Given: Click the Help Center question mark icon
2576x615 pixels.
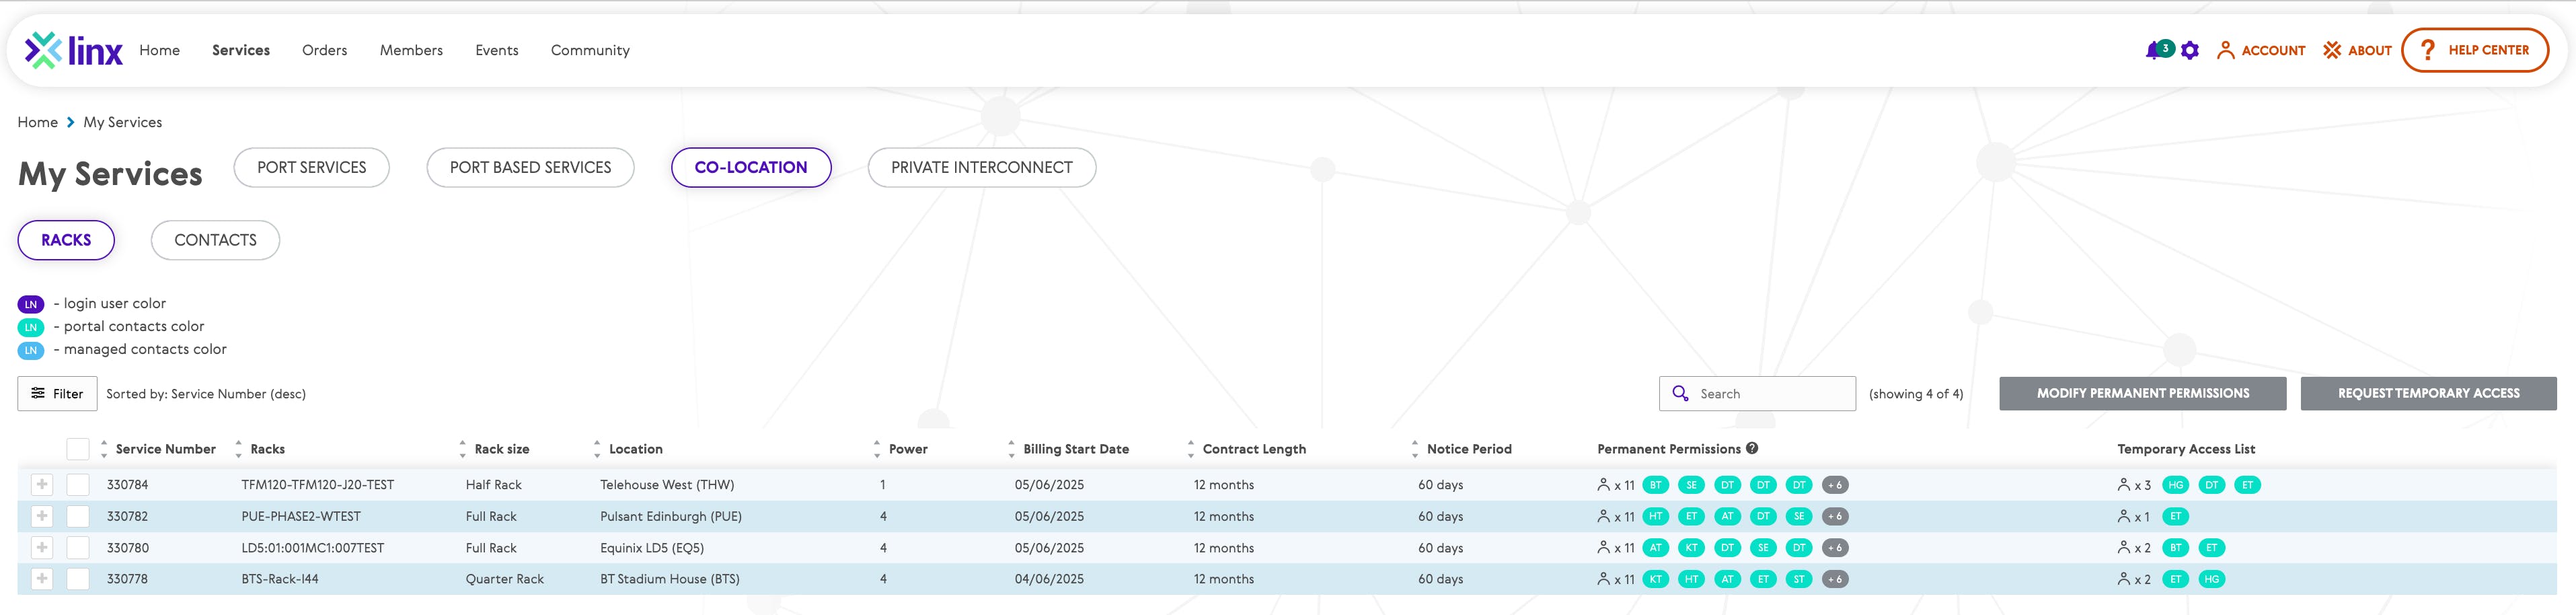Looking at the screenshot, I should (x=2426, y=50).
